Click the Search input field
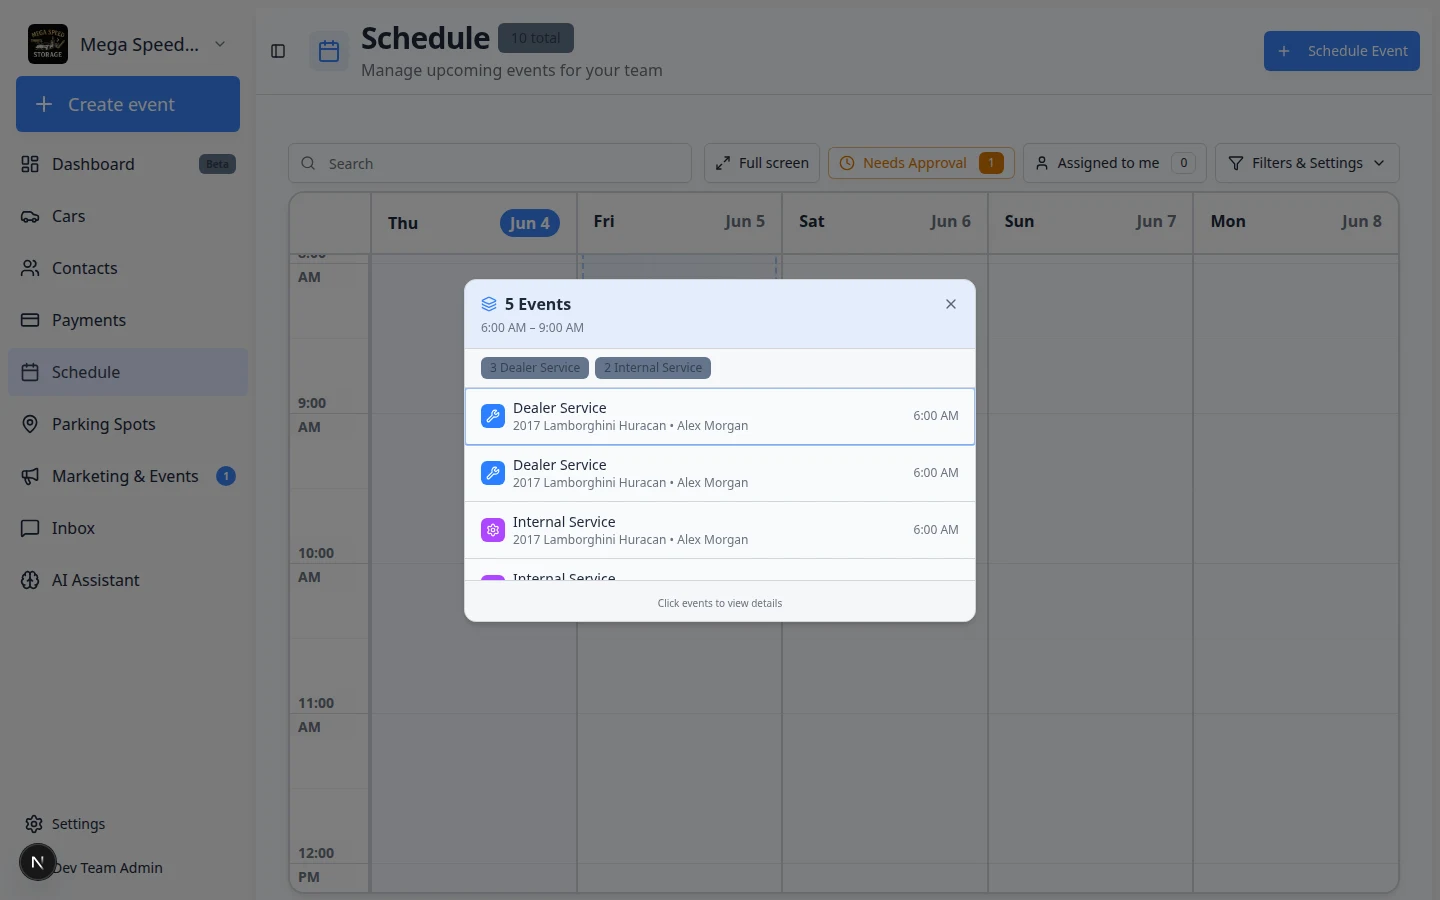 [490, 163]
